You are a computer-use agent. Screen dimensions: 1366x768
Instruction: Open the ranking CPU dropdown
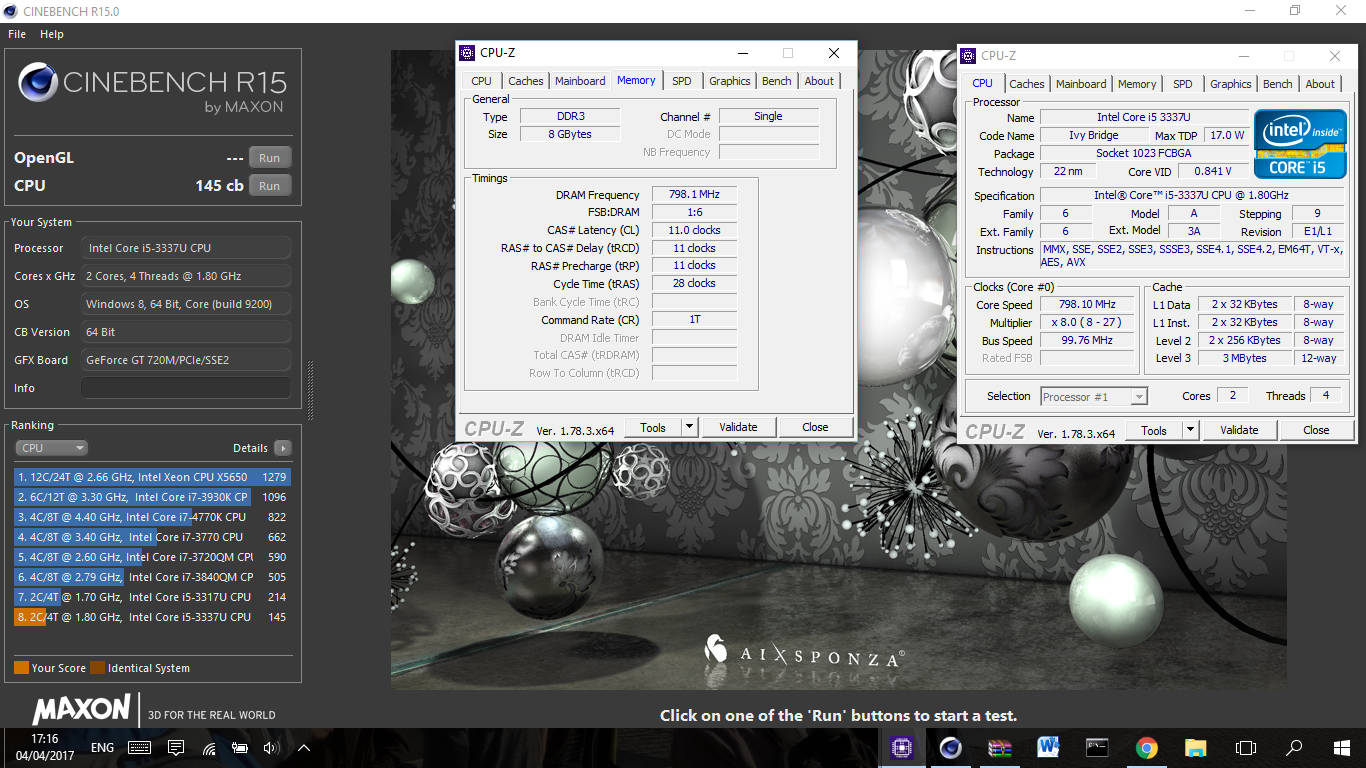click(x=51, y=448)
